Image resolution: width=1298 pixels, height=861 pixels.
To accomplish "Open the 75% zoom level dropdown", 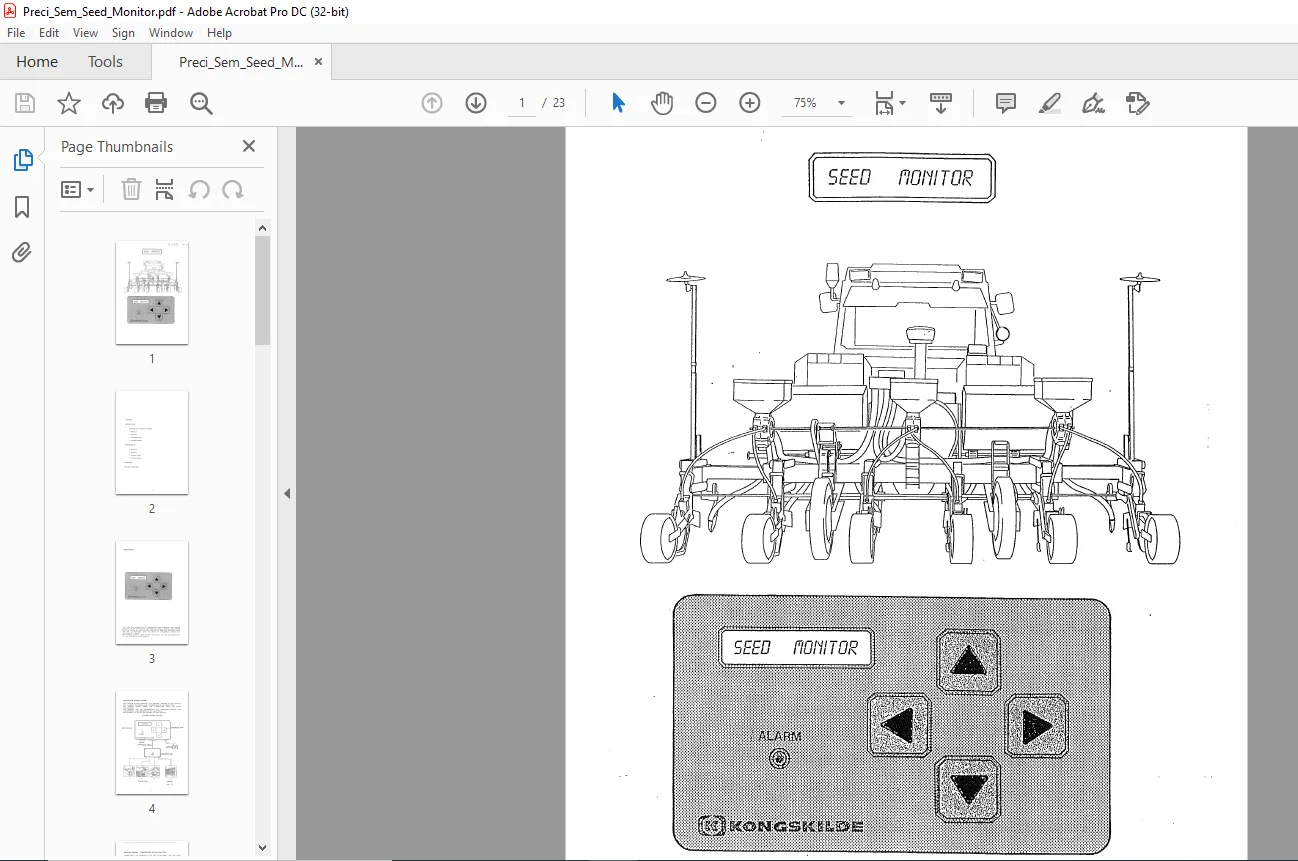I will (x=841, y=103).
